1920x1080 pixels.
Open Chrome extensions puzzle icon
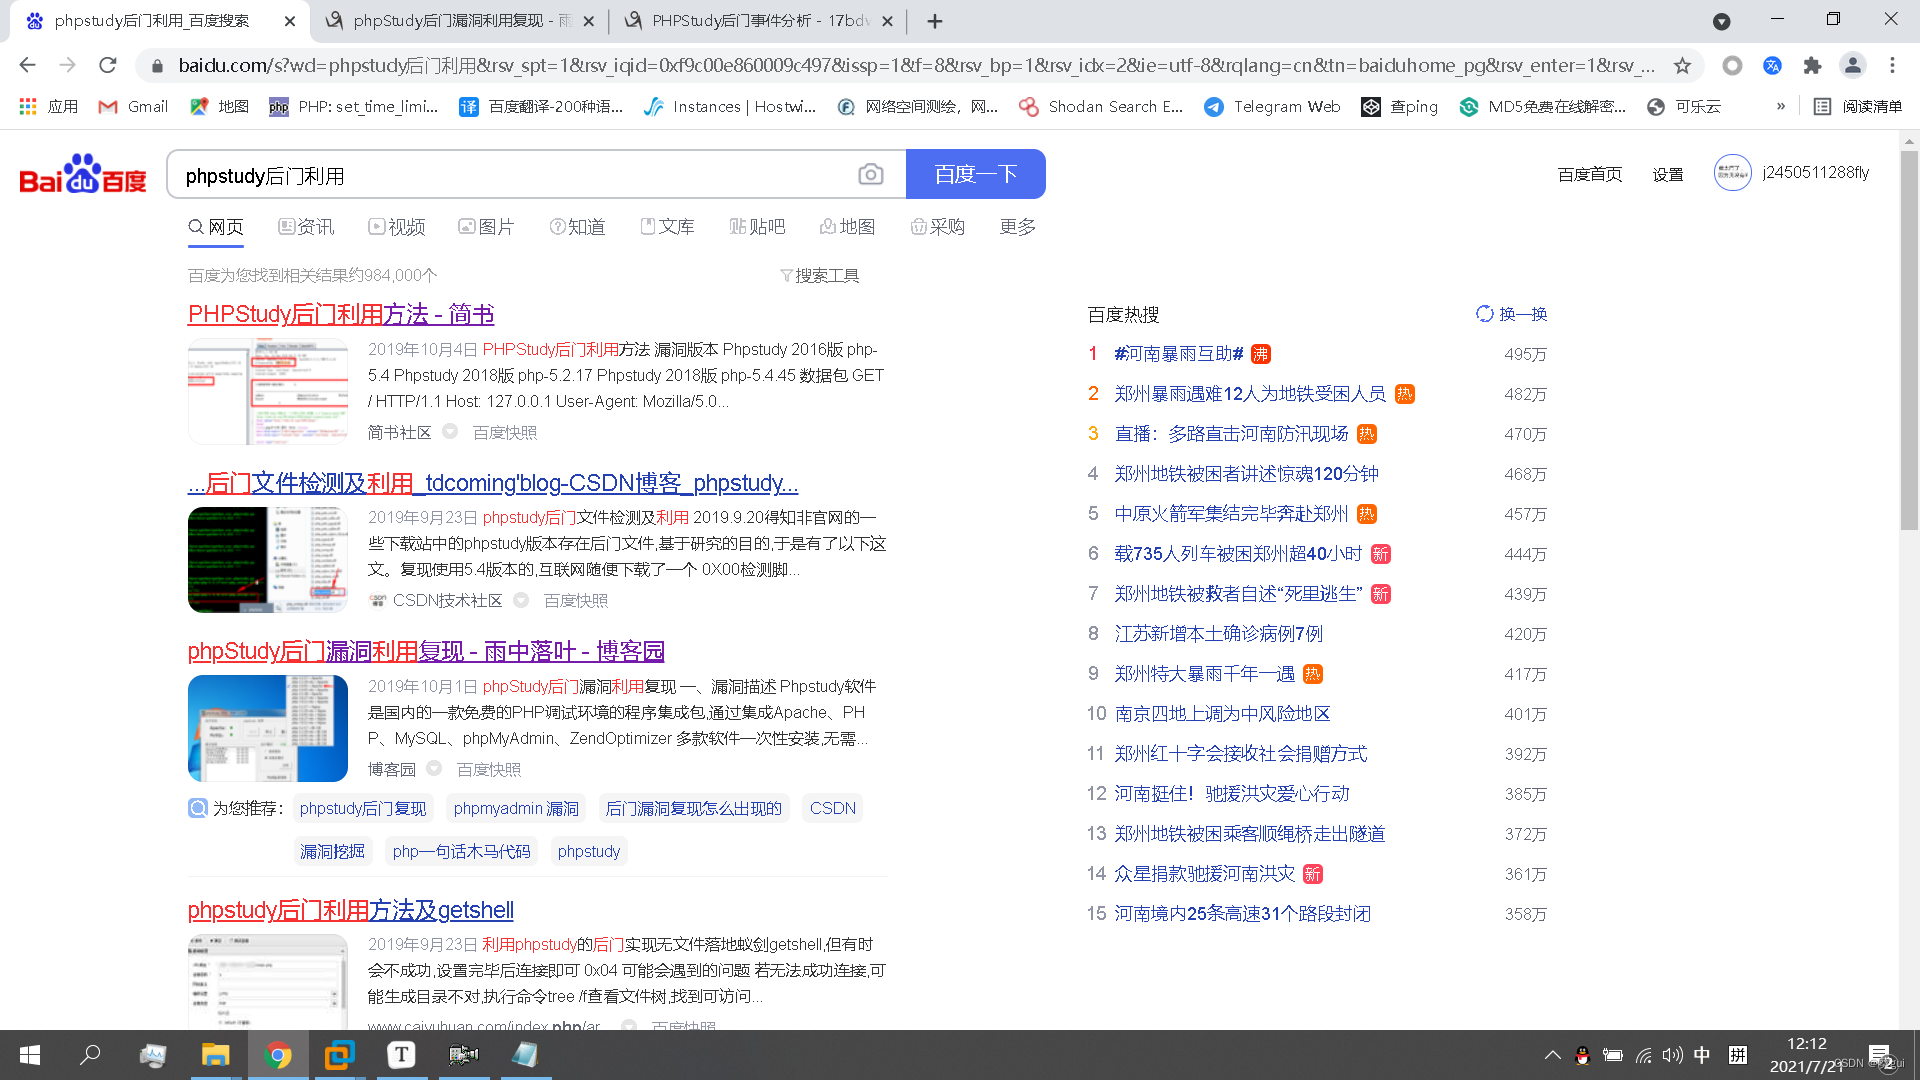click(x=1812, y=65)
